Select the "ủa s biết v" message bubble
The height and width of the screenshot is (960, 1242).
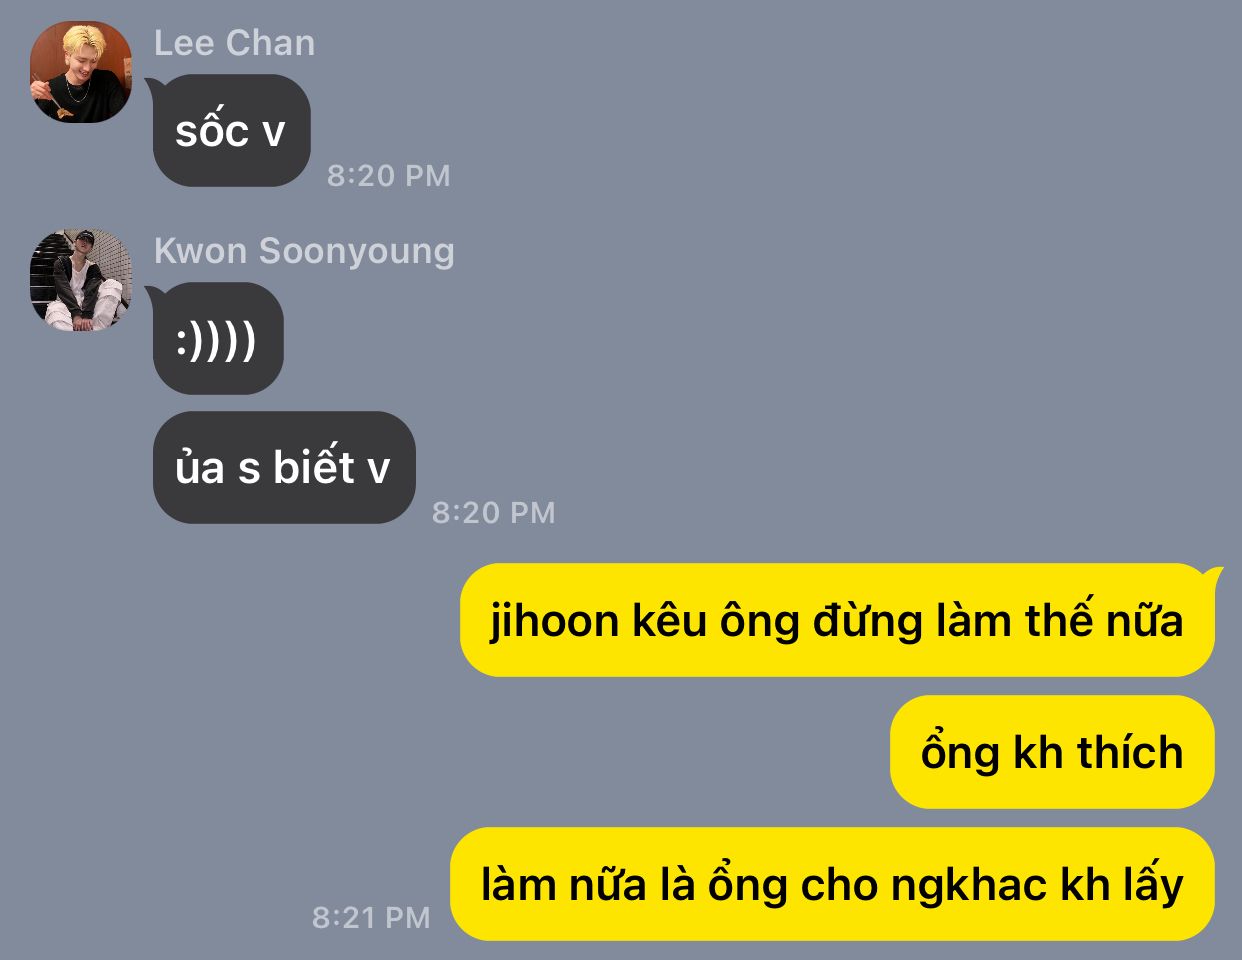[284, 467]
